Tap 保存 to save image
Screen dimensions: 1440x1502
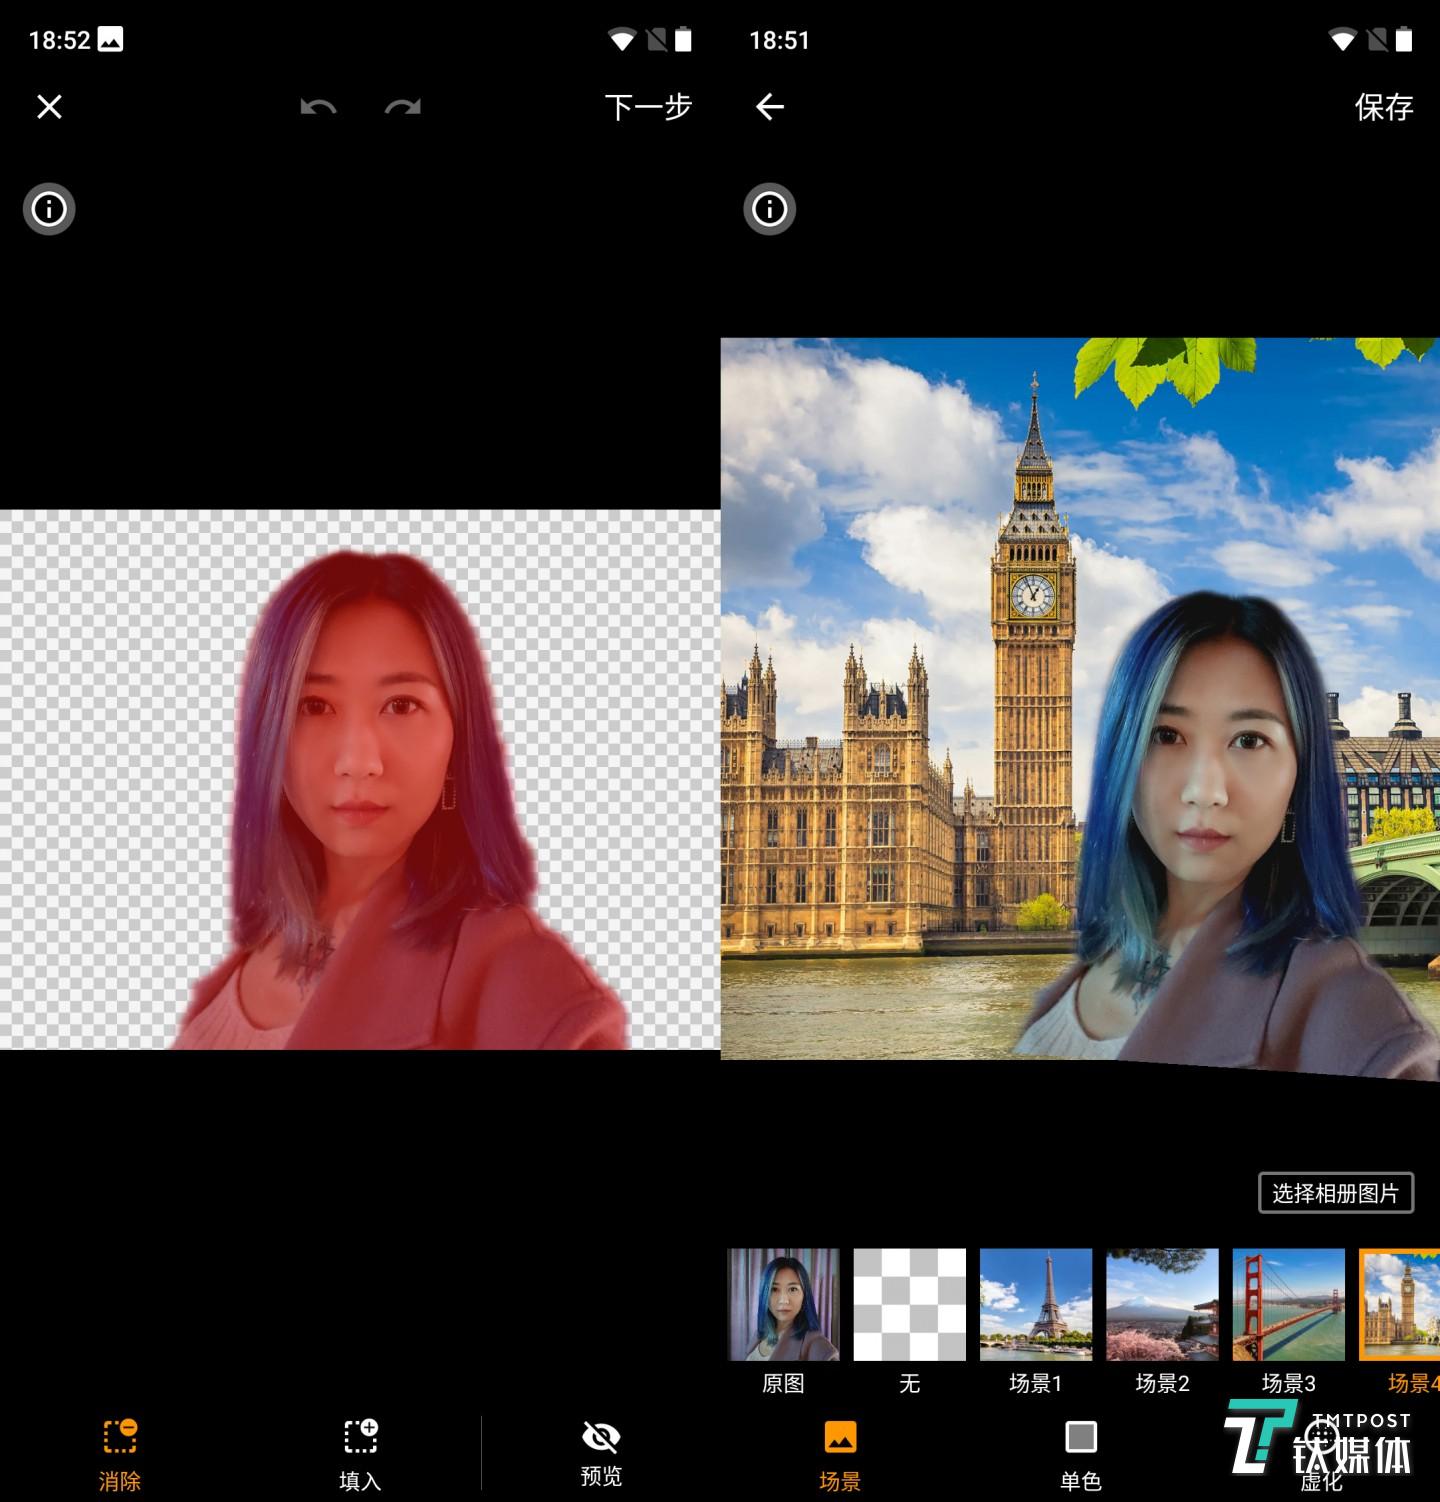[1383, 107]
